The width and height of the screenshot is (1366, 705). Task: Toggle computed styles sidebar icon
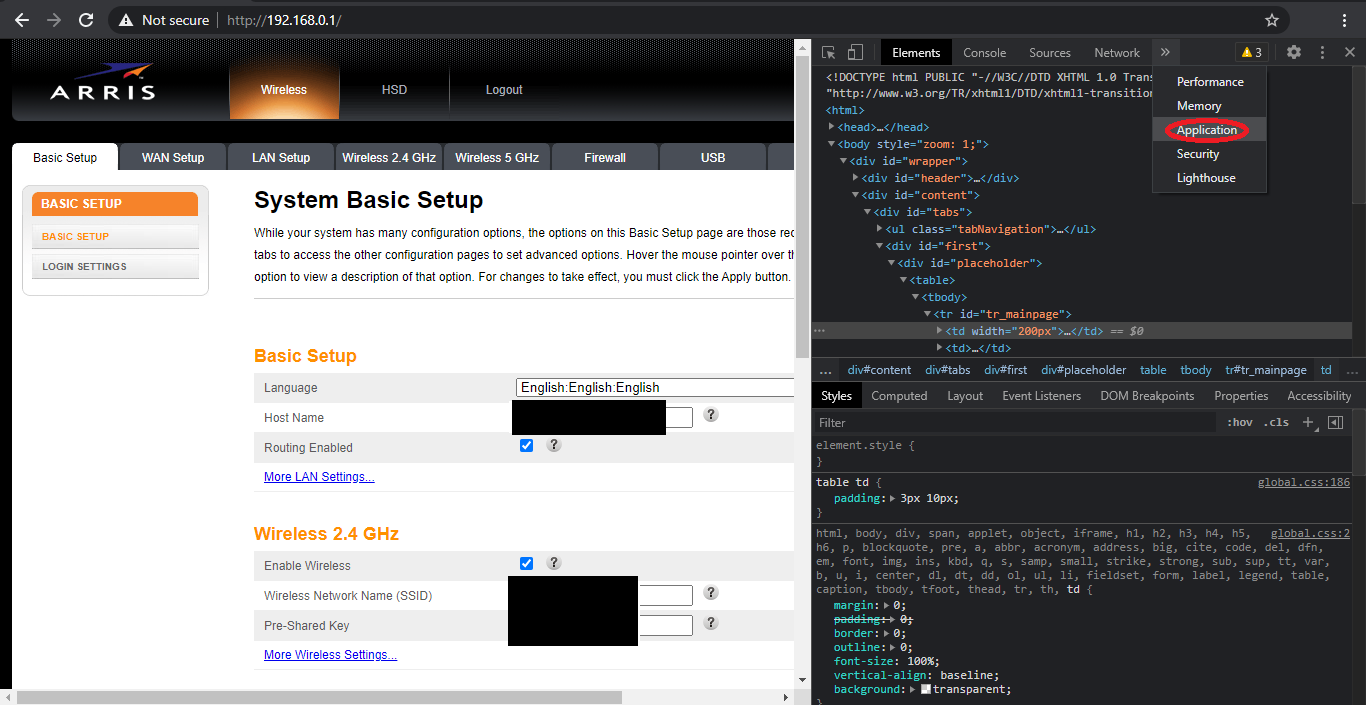click(x=1335, y=423)
